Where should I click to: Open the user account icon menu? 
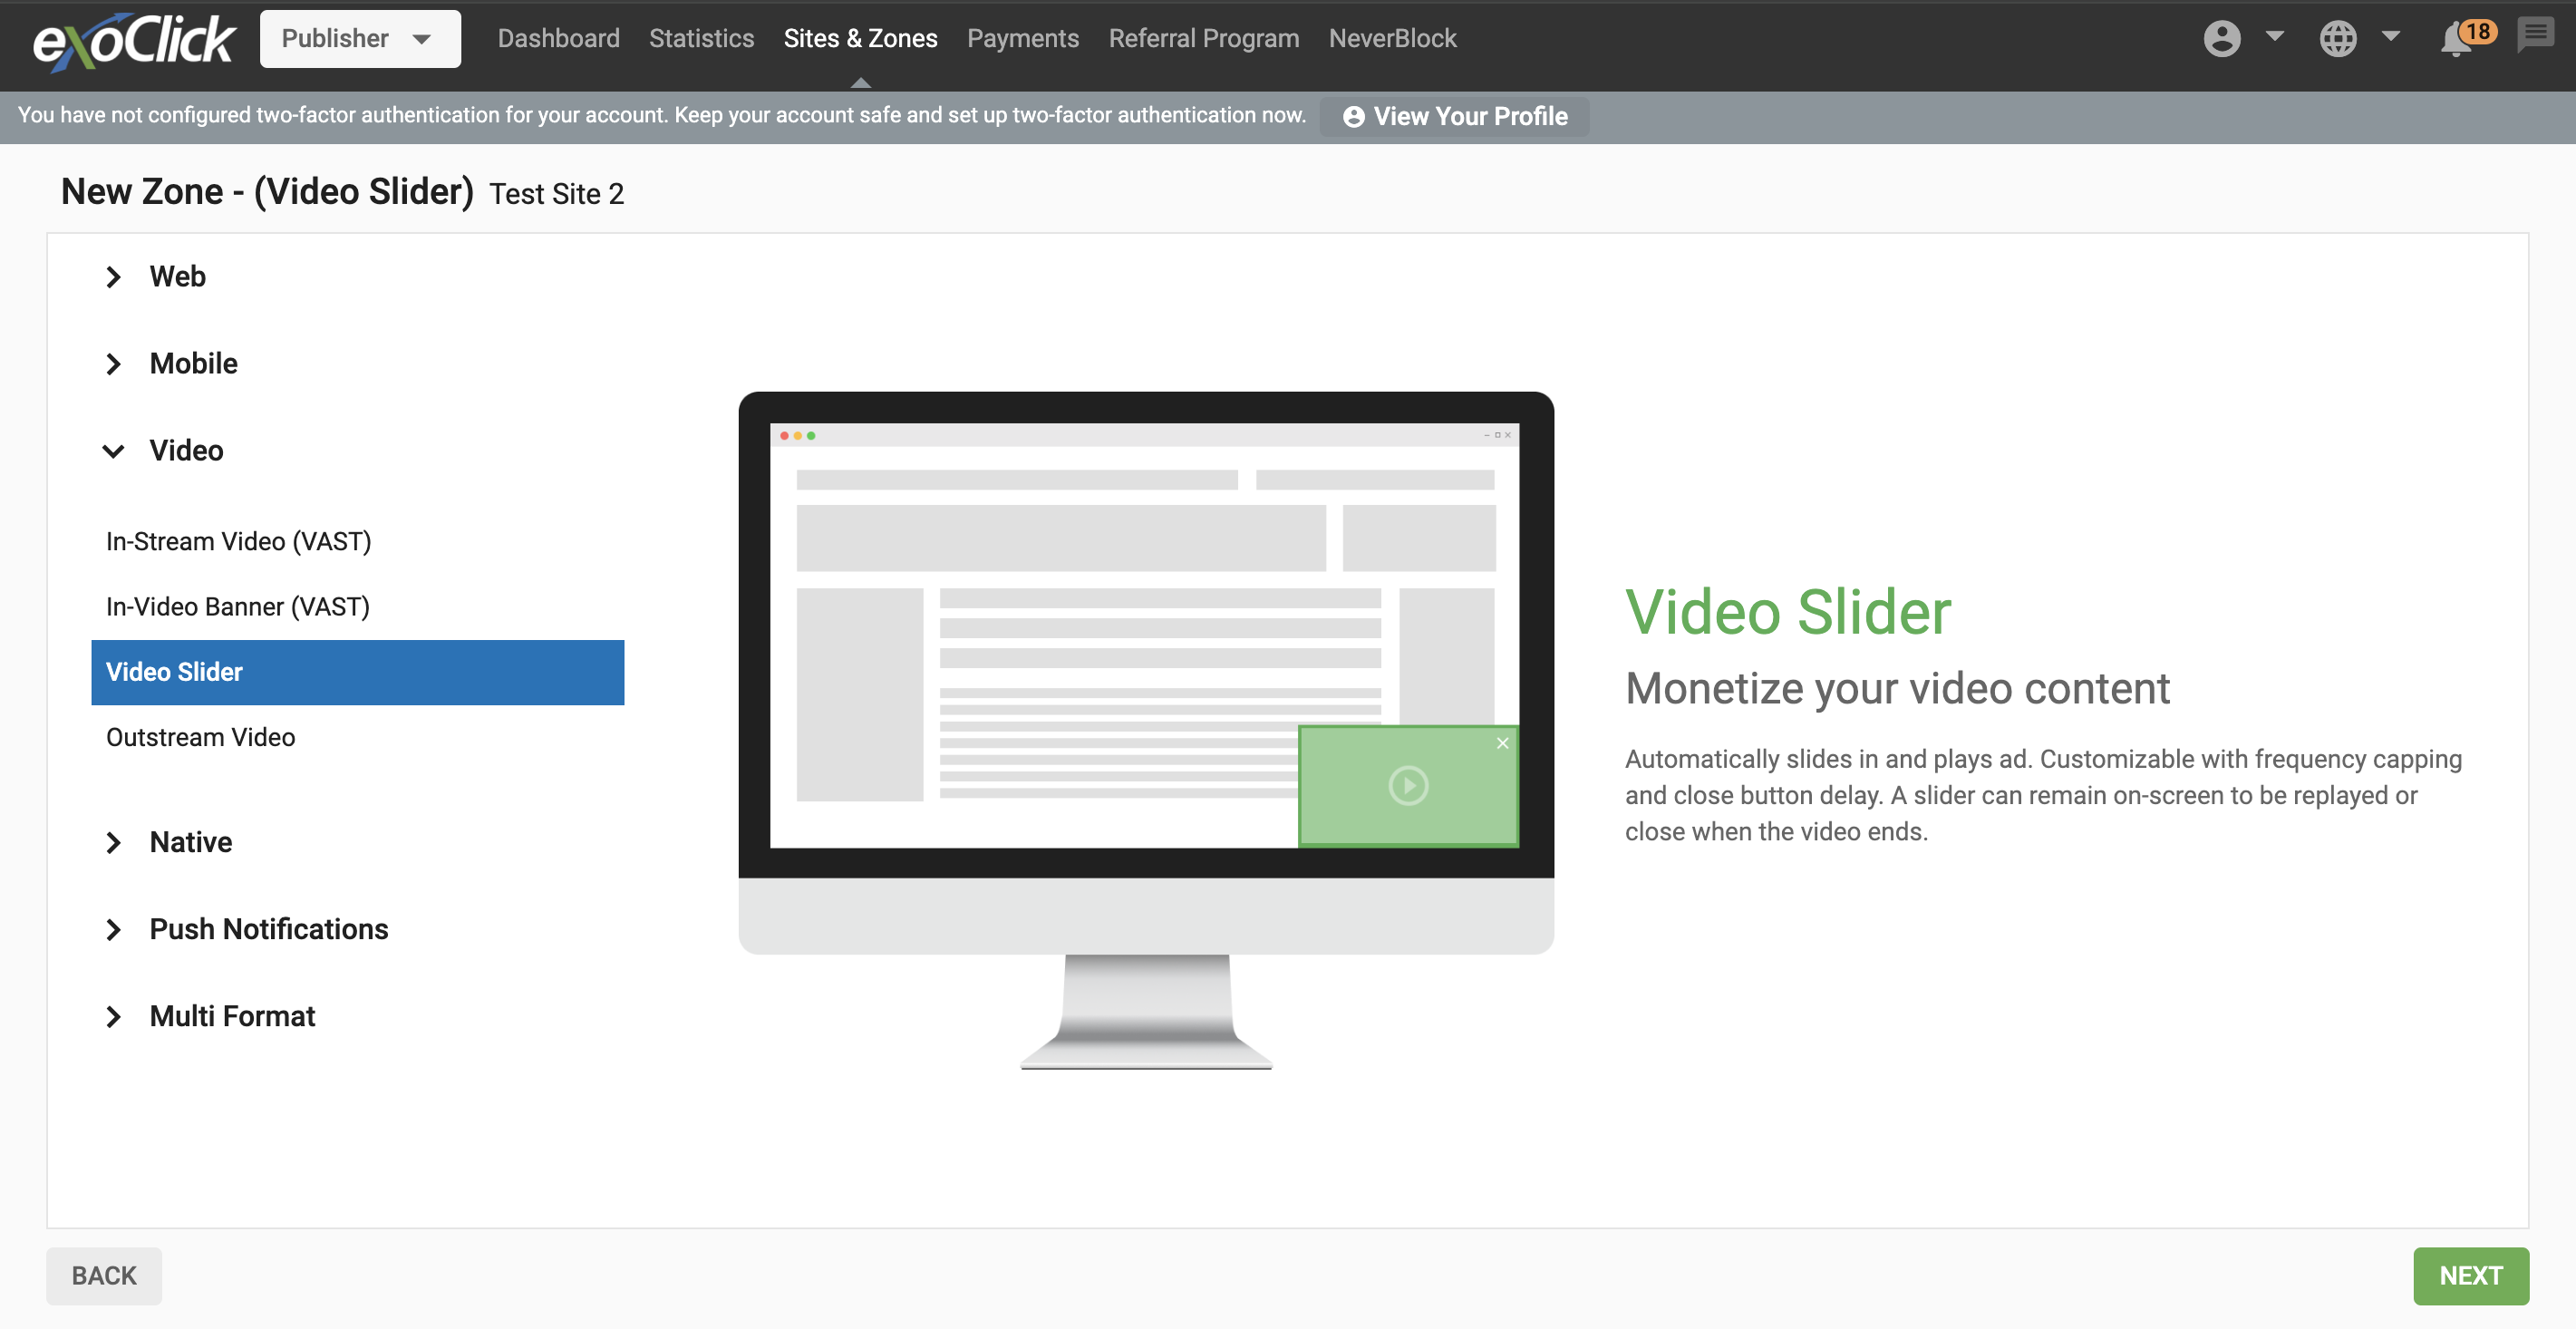click(x=2222, y=38)
